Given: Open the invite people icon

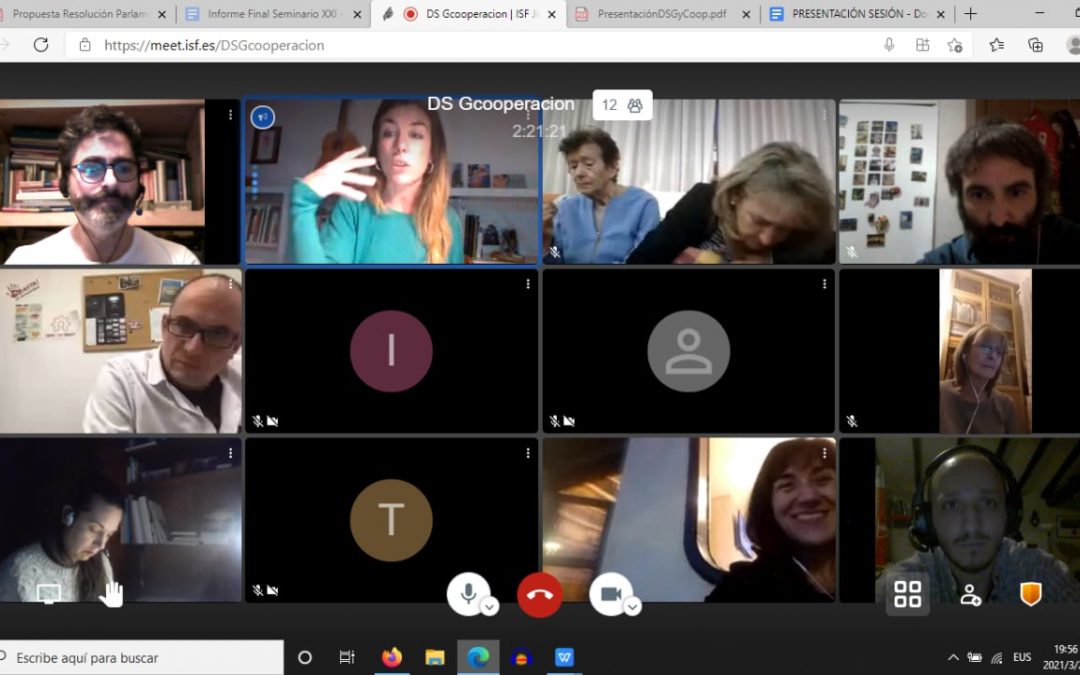Looking at the screenshot, I should [x=970, y=595].
